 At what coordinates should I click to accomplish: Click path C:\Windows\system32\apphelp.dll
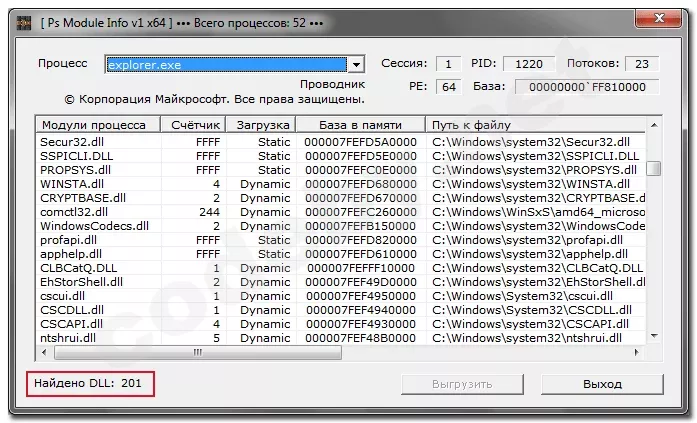tap(530, 254)
